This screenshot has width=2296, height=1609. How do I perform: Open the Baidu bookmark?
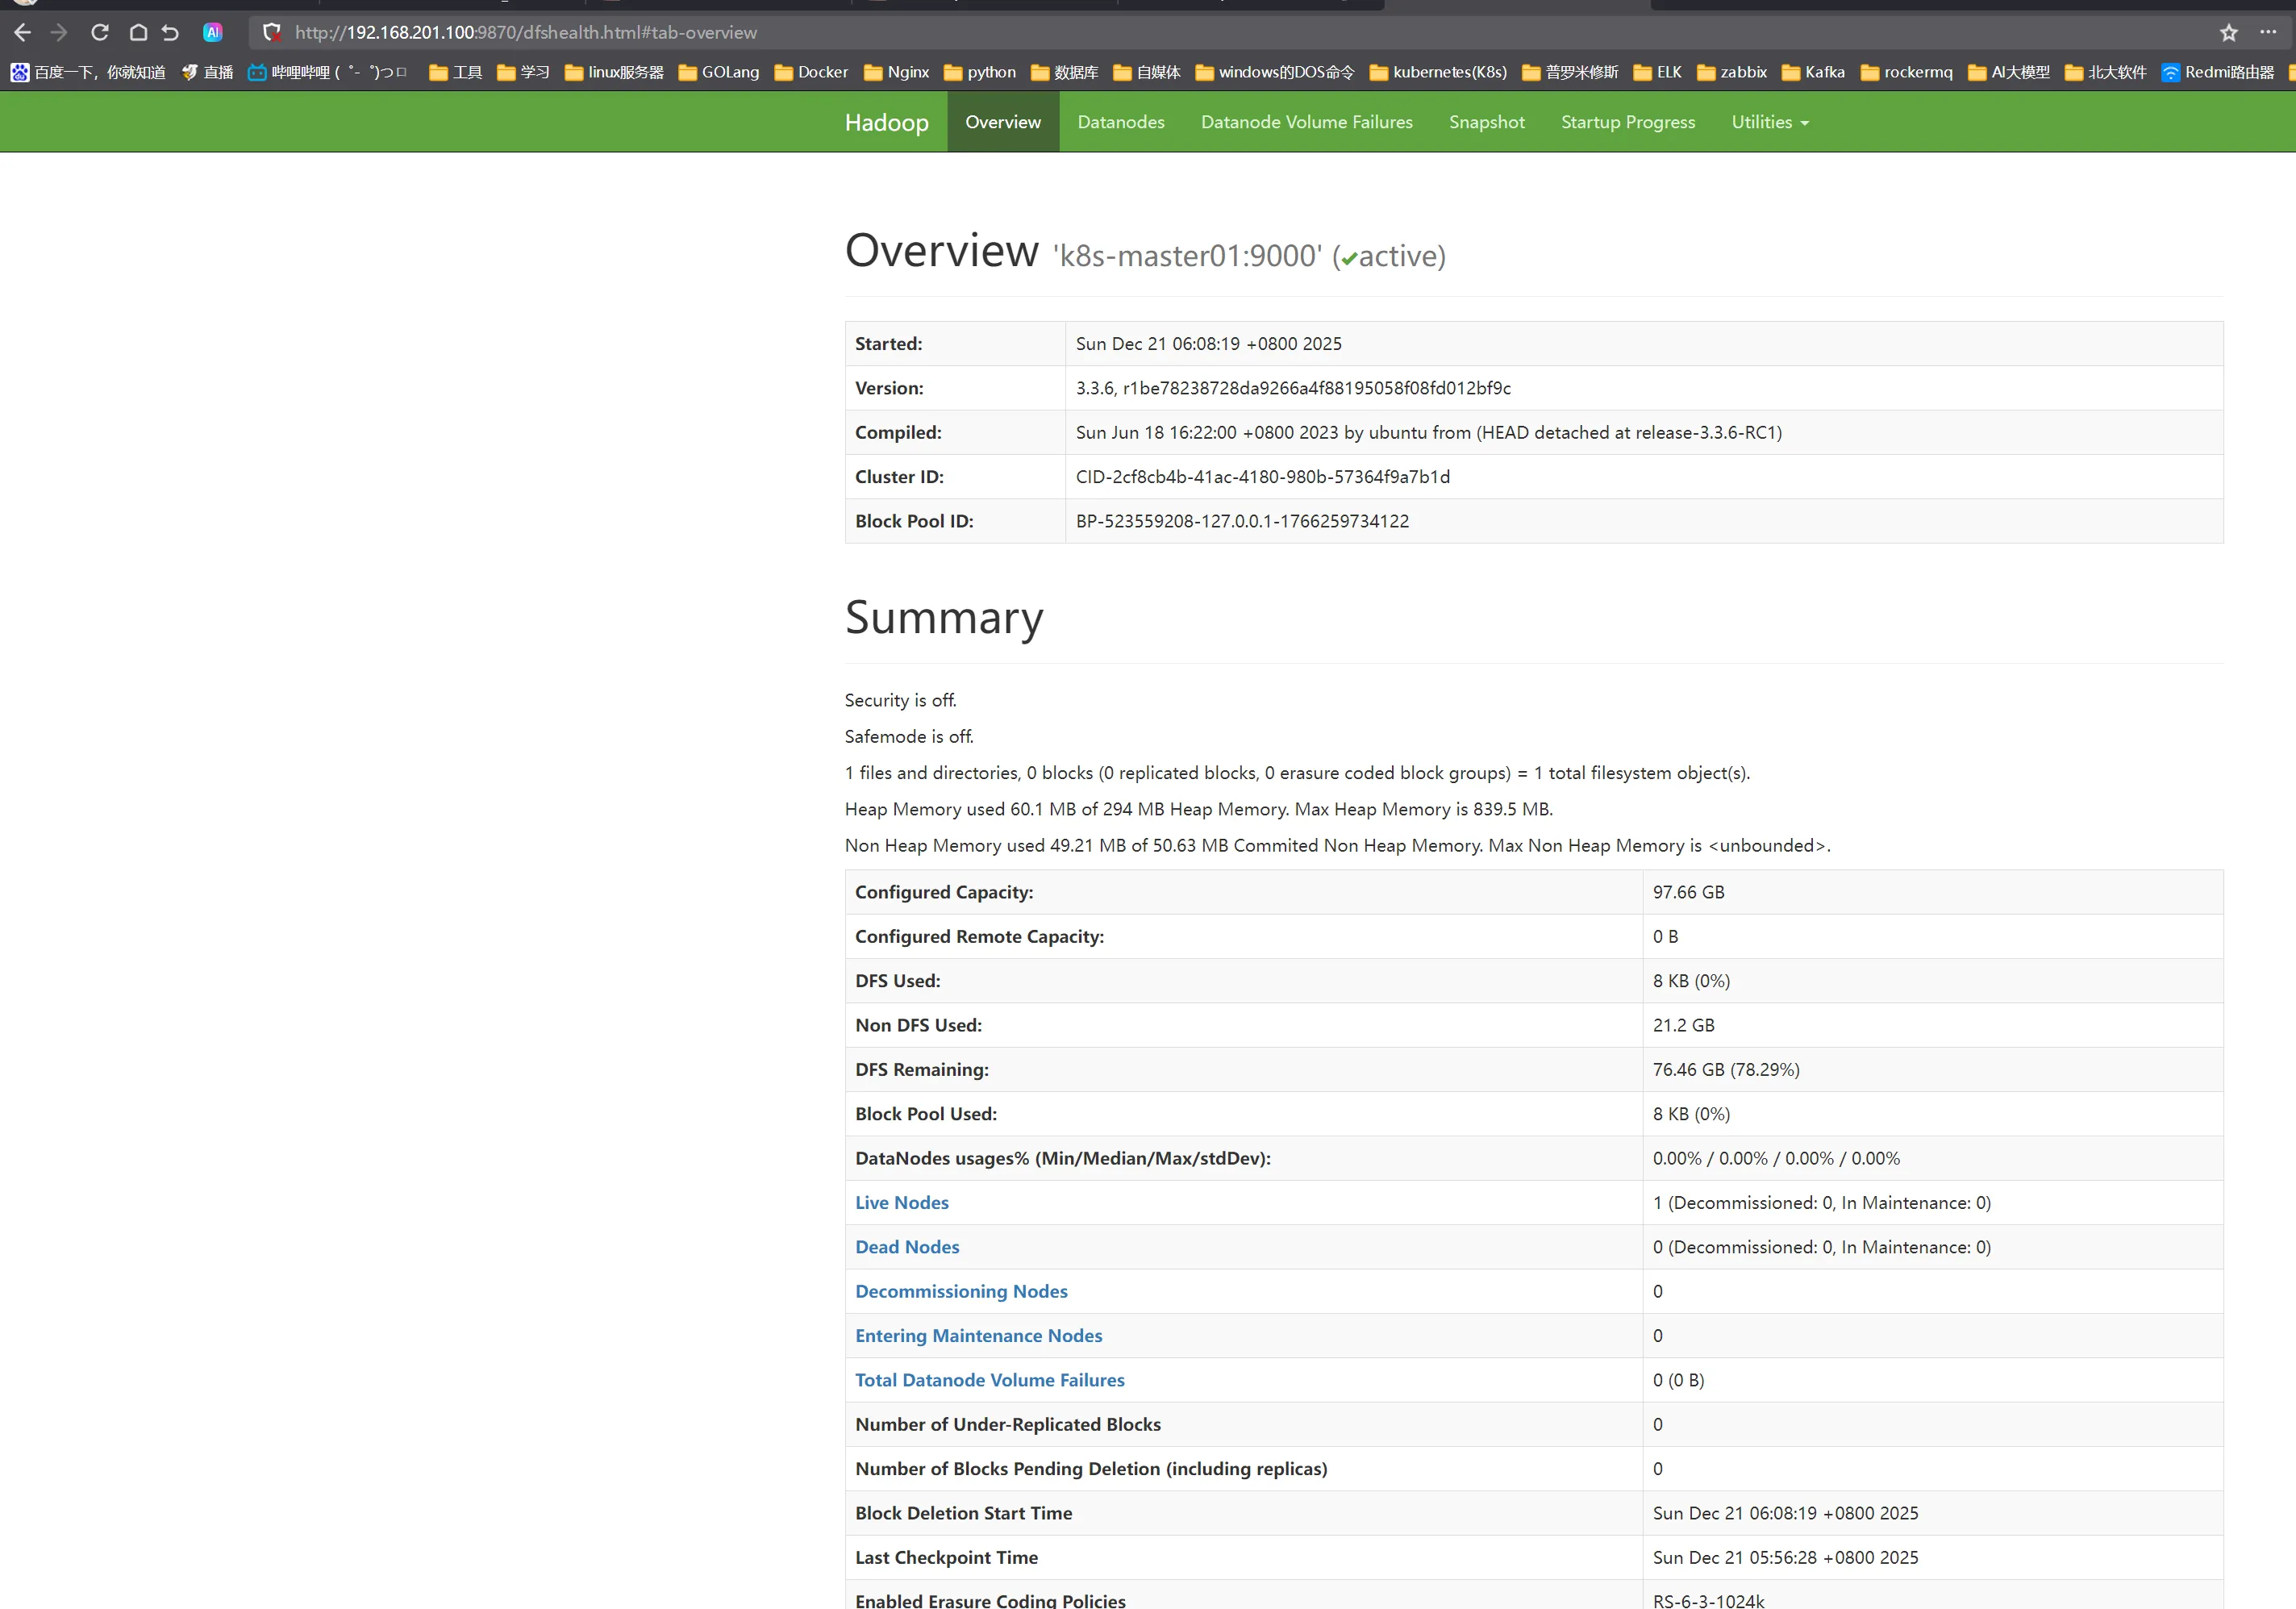[x=88, y=72]
